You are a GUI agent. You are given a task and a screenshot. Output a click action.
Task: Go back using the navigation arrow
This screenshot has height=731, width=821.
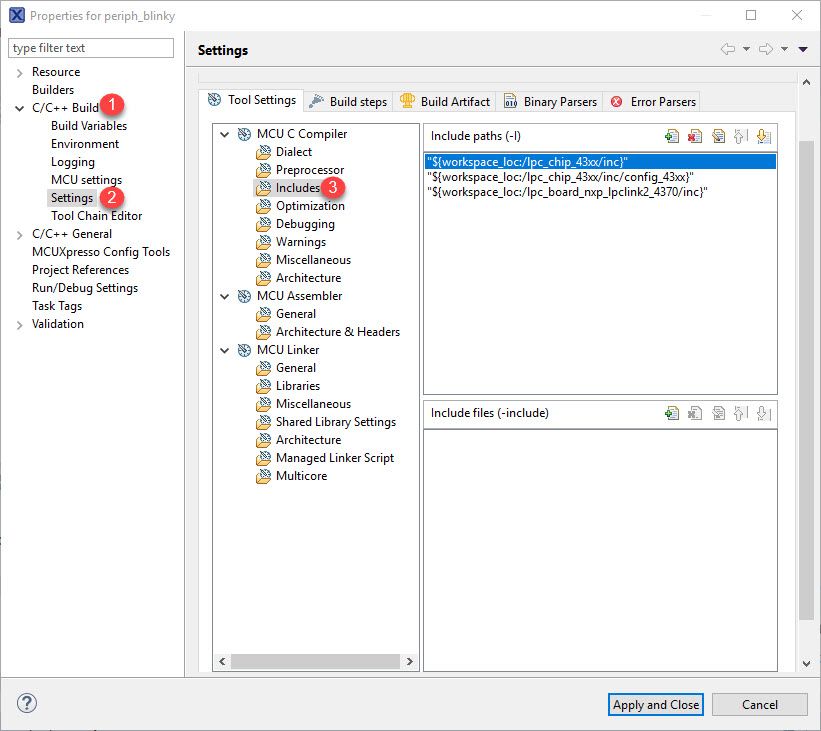point(728,49)
